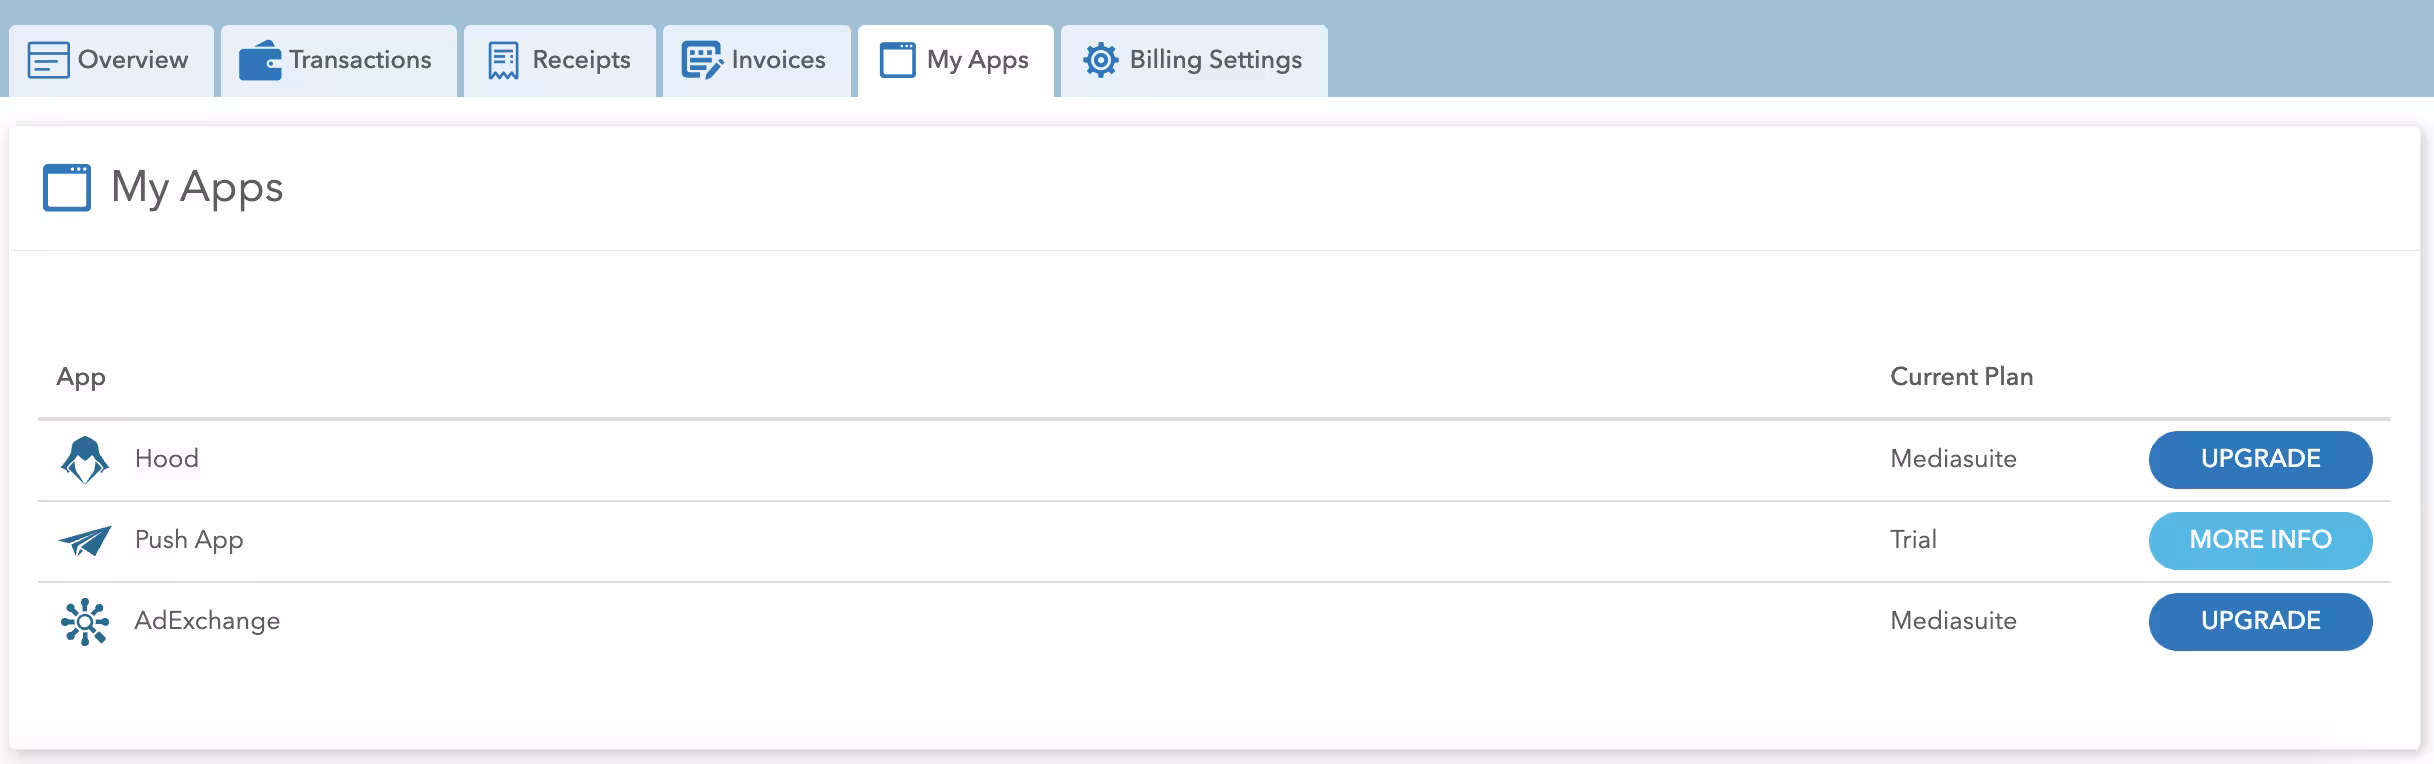Click the App column header
Screen dimensions: 2434x764
[81, 377]
